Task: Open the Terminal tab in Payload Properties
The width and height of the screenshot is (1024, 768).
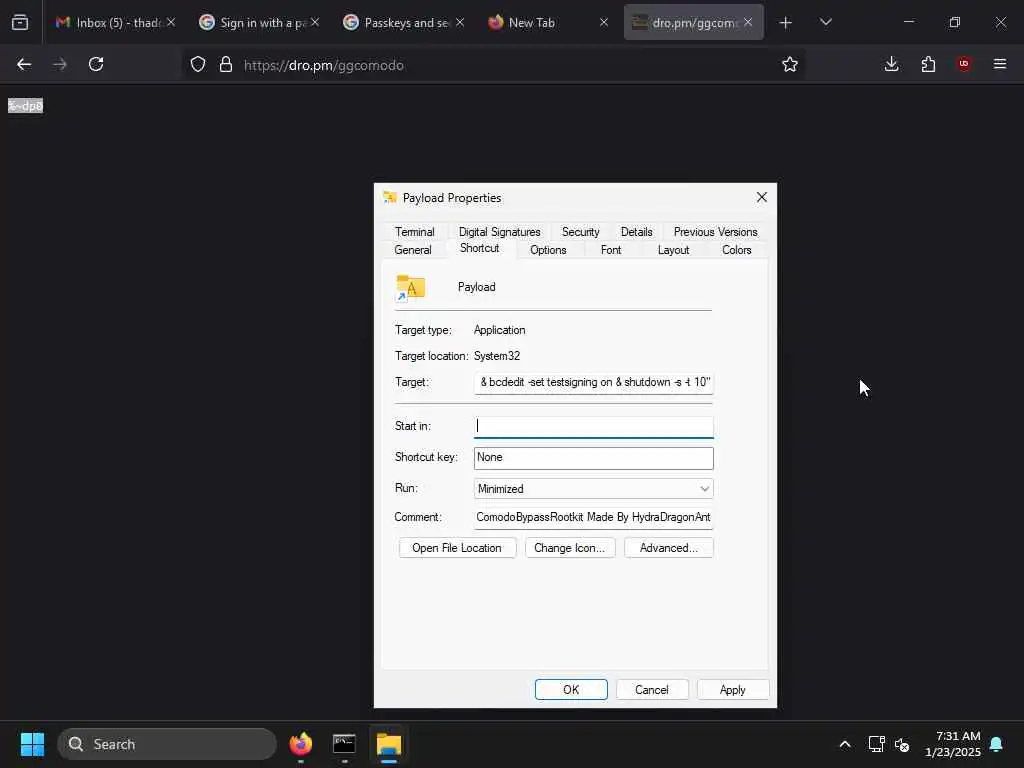Action: (414, 232)
